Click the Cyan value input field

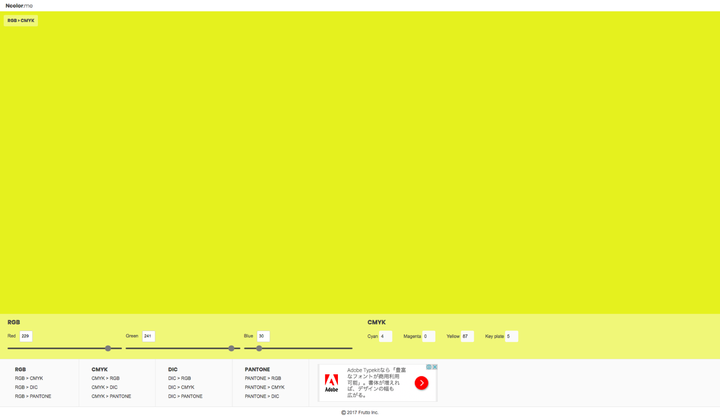coord(385,336)
